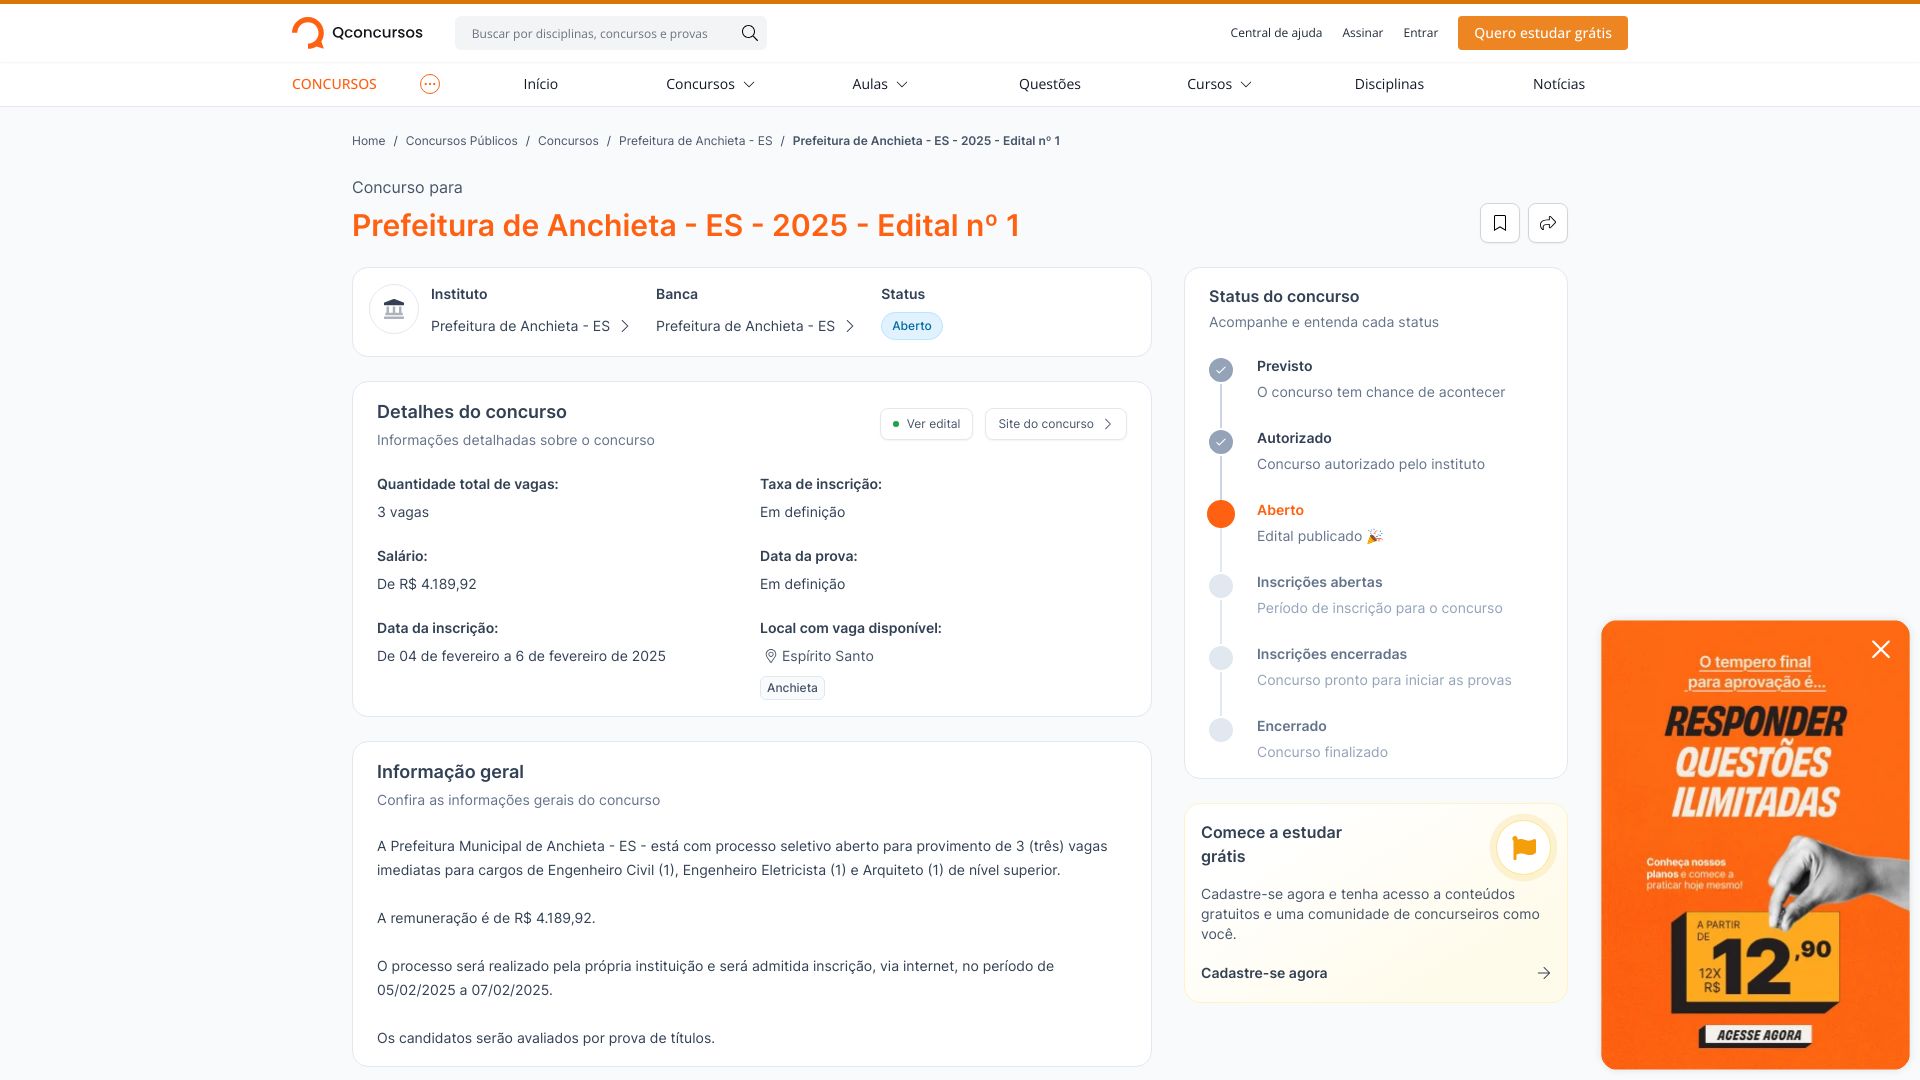Image resolution: width=1920 pixels, height=1080 pixels.
Task: Bookmark this concurso with the save icon
Action: tap(1500, 223)
